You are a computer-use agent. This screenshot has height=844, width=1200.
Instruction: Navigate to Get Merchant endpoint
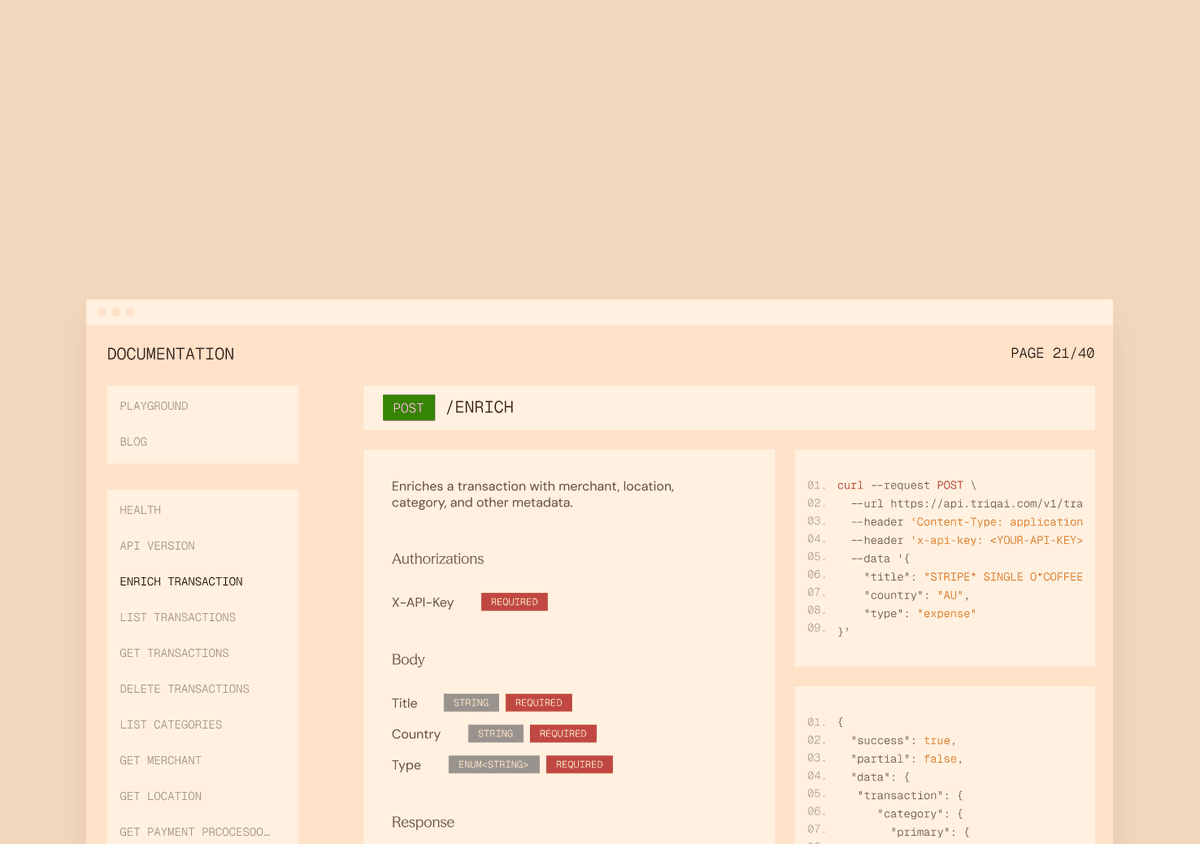160,761
